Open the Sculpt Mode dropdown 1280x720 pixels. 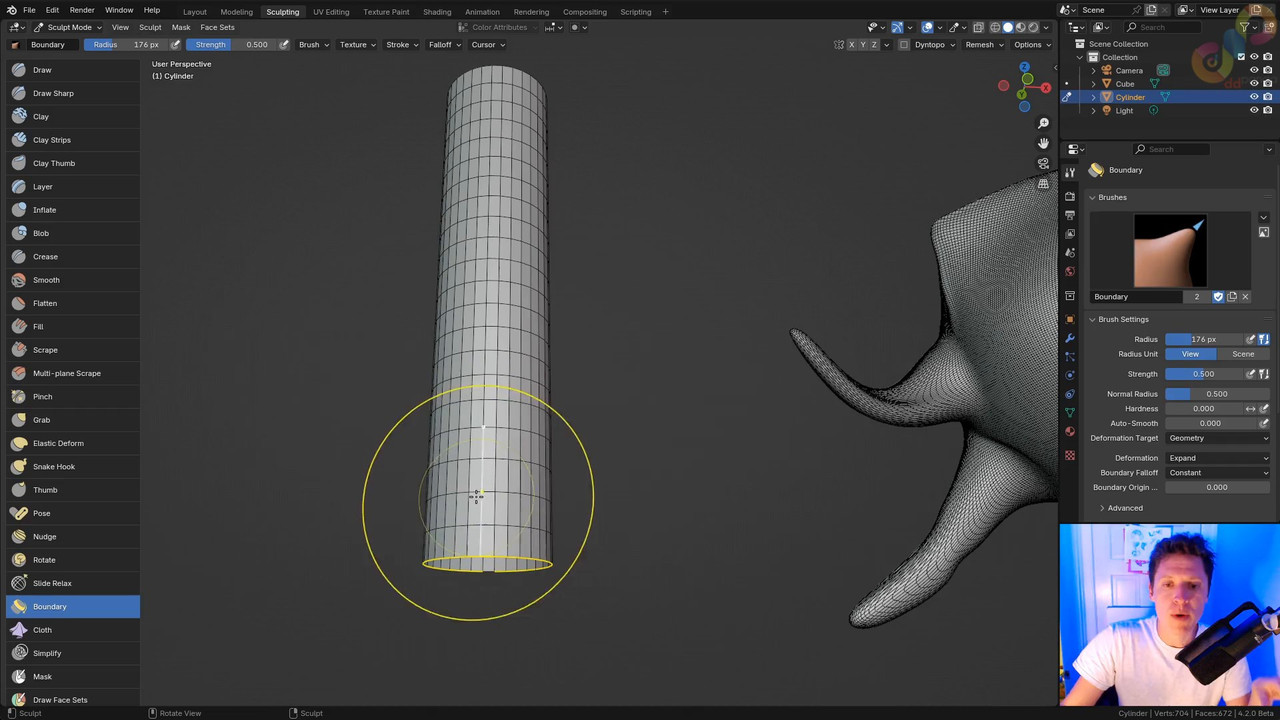66,27
